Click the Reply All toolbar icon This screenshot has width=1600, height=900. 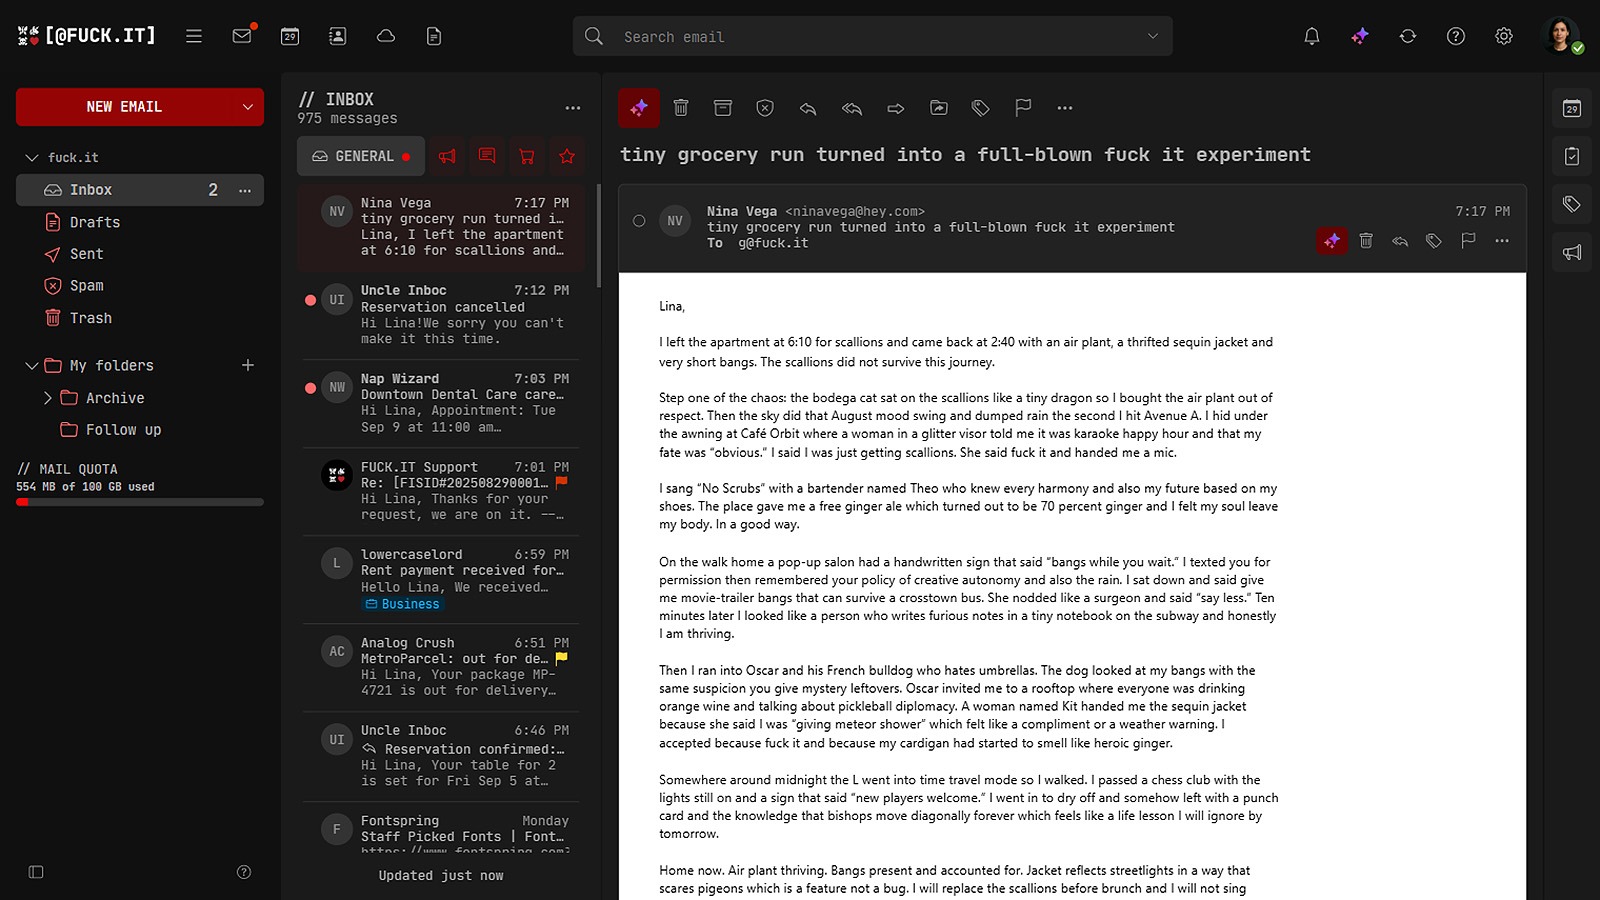[852, 108]
